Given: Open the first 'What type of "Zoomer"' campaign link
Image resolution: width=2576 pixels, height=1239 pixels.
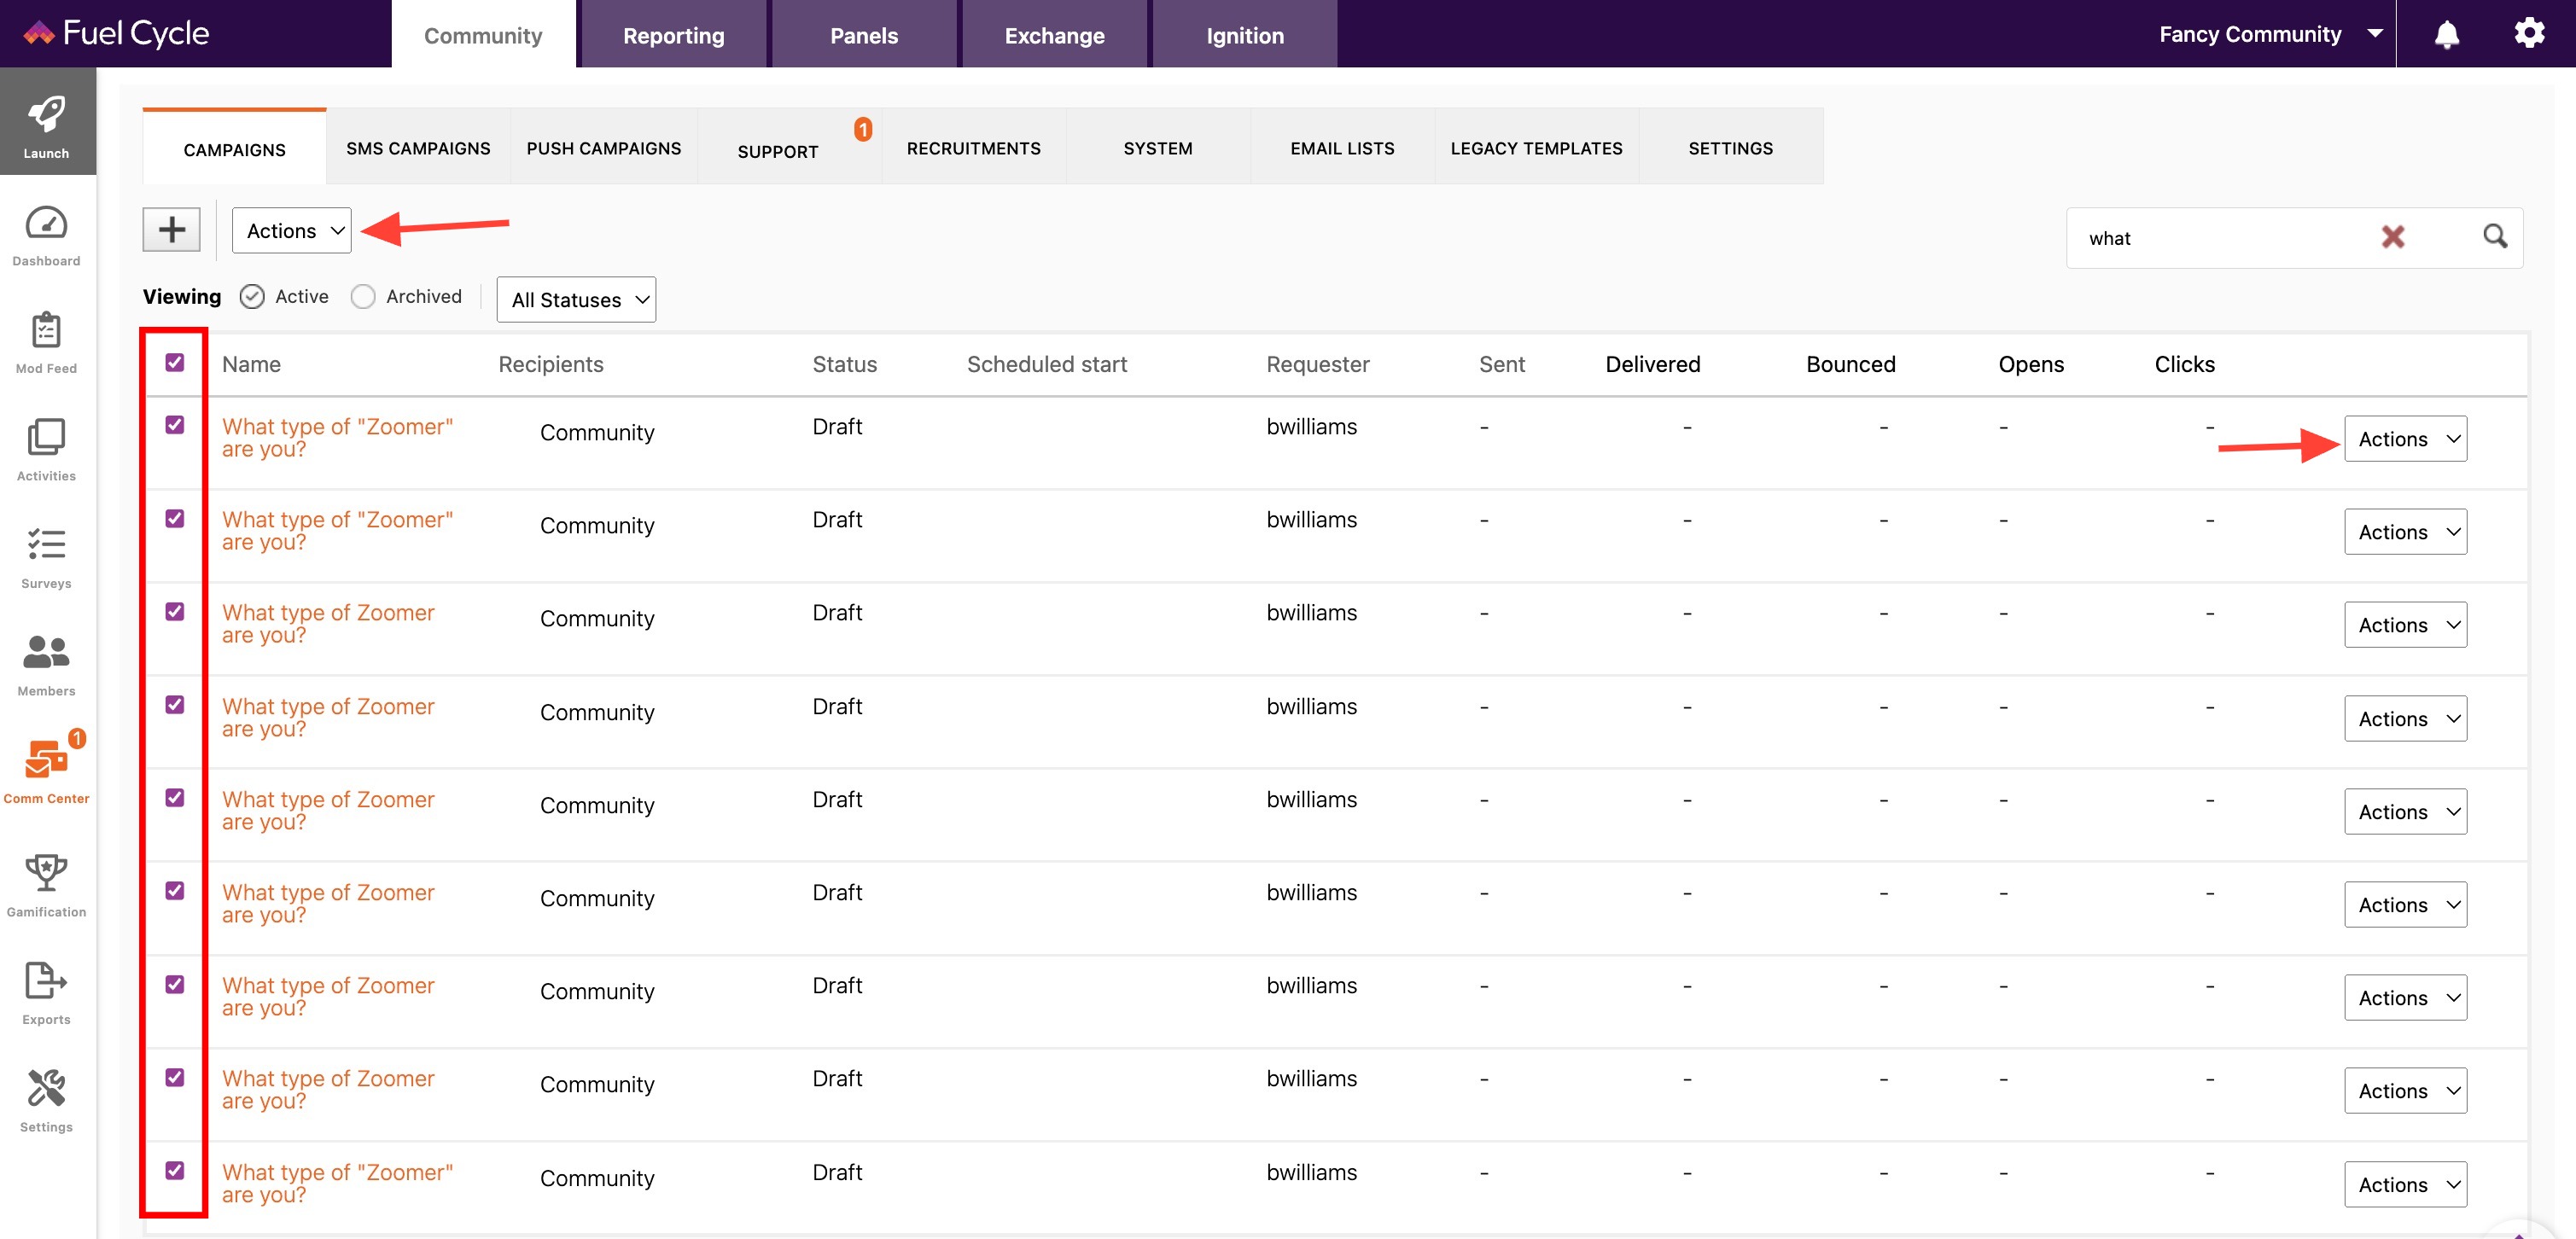Looking at the screenshot, I should pyautogui.click(x=337, y=437).
